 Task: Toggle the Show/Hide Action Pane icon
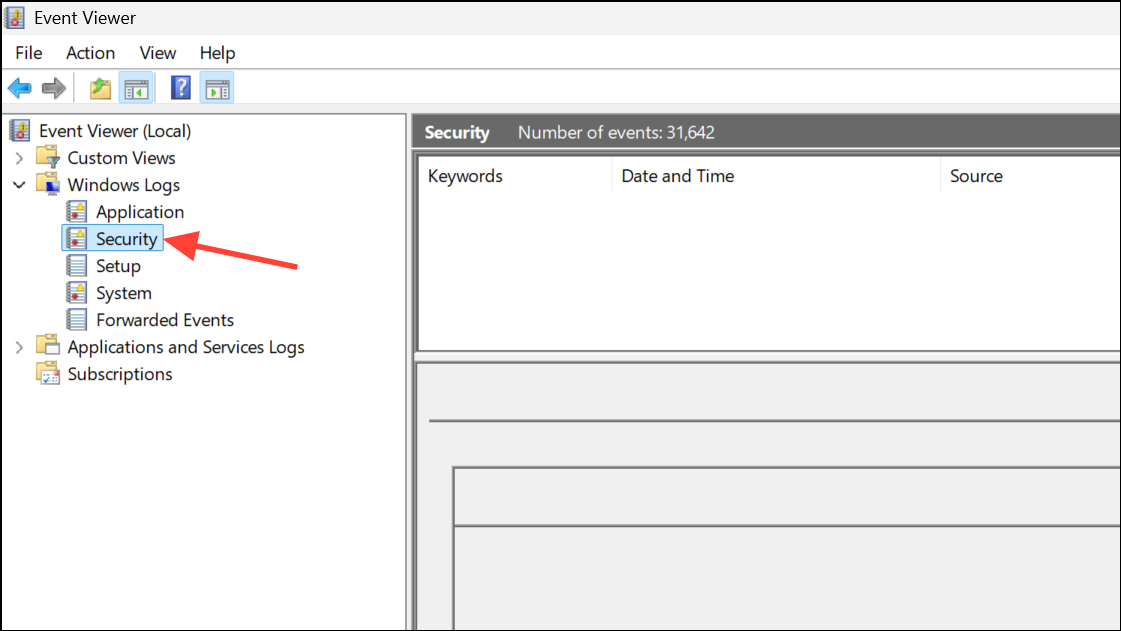(217, 89)
